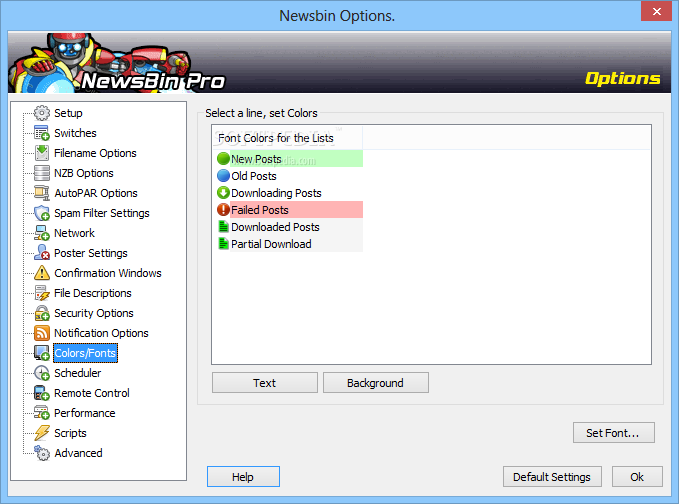Select AutoPAR Options in the tree
This screenshot has height=504, width=679.
pos(96,193)
